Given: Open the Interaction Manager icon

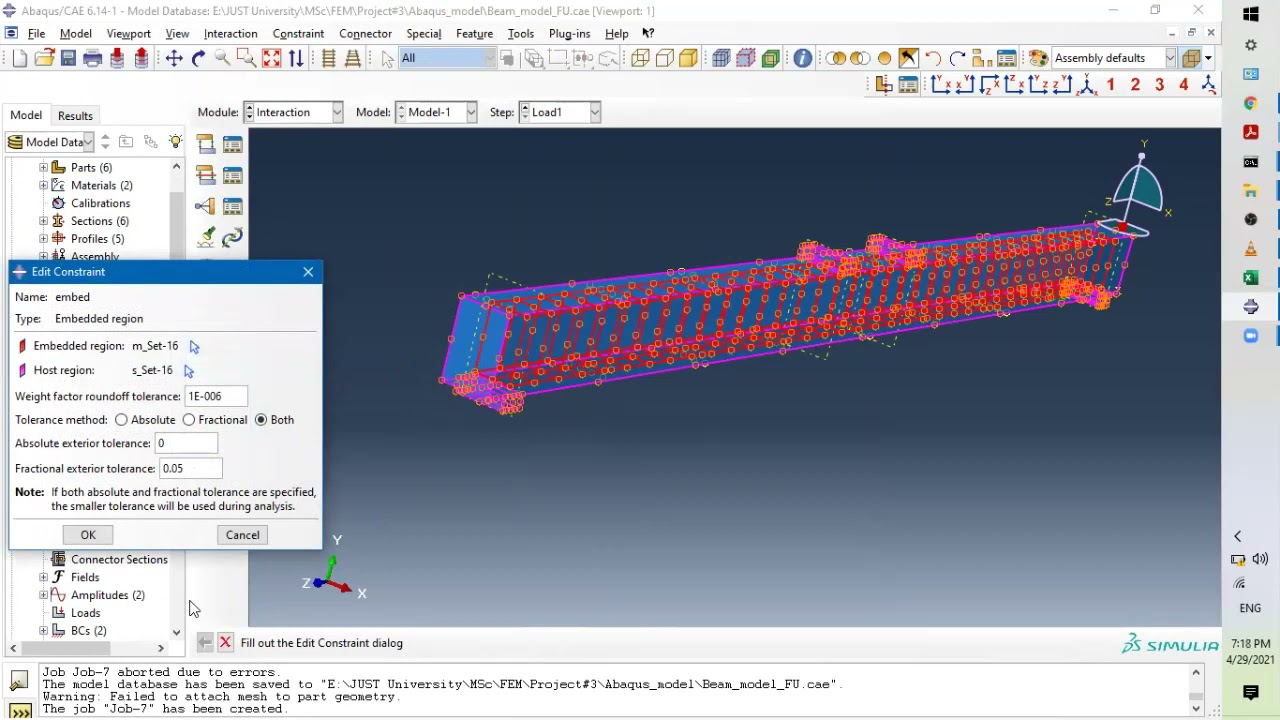Looking at the screenshot, I should pyautogui.click(x=232, y=144).
